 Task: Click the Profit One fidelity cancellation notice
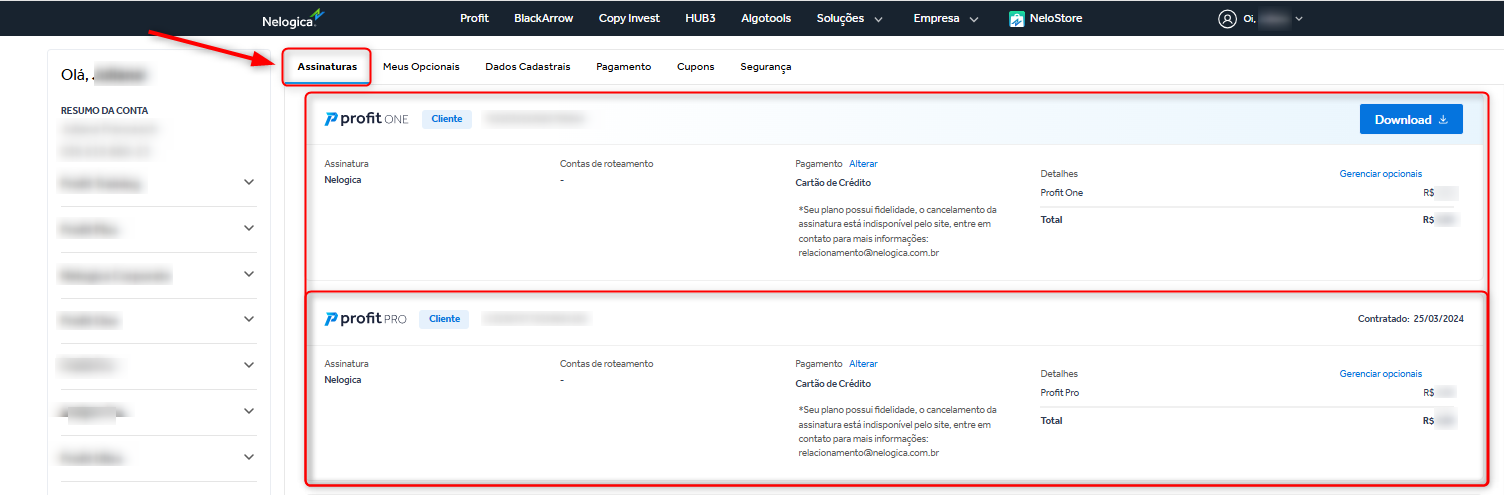pyautogui.click(x=897, y=232)
